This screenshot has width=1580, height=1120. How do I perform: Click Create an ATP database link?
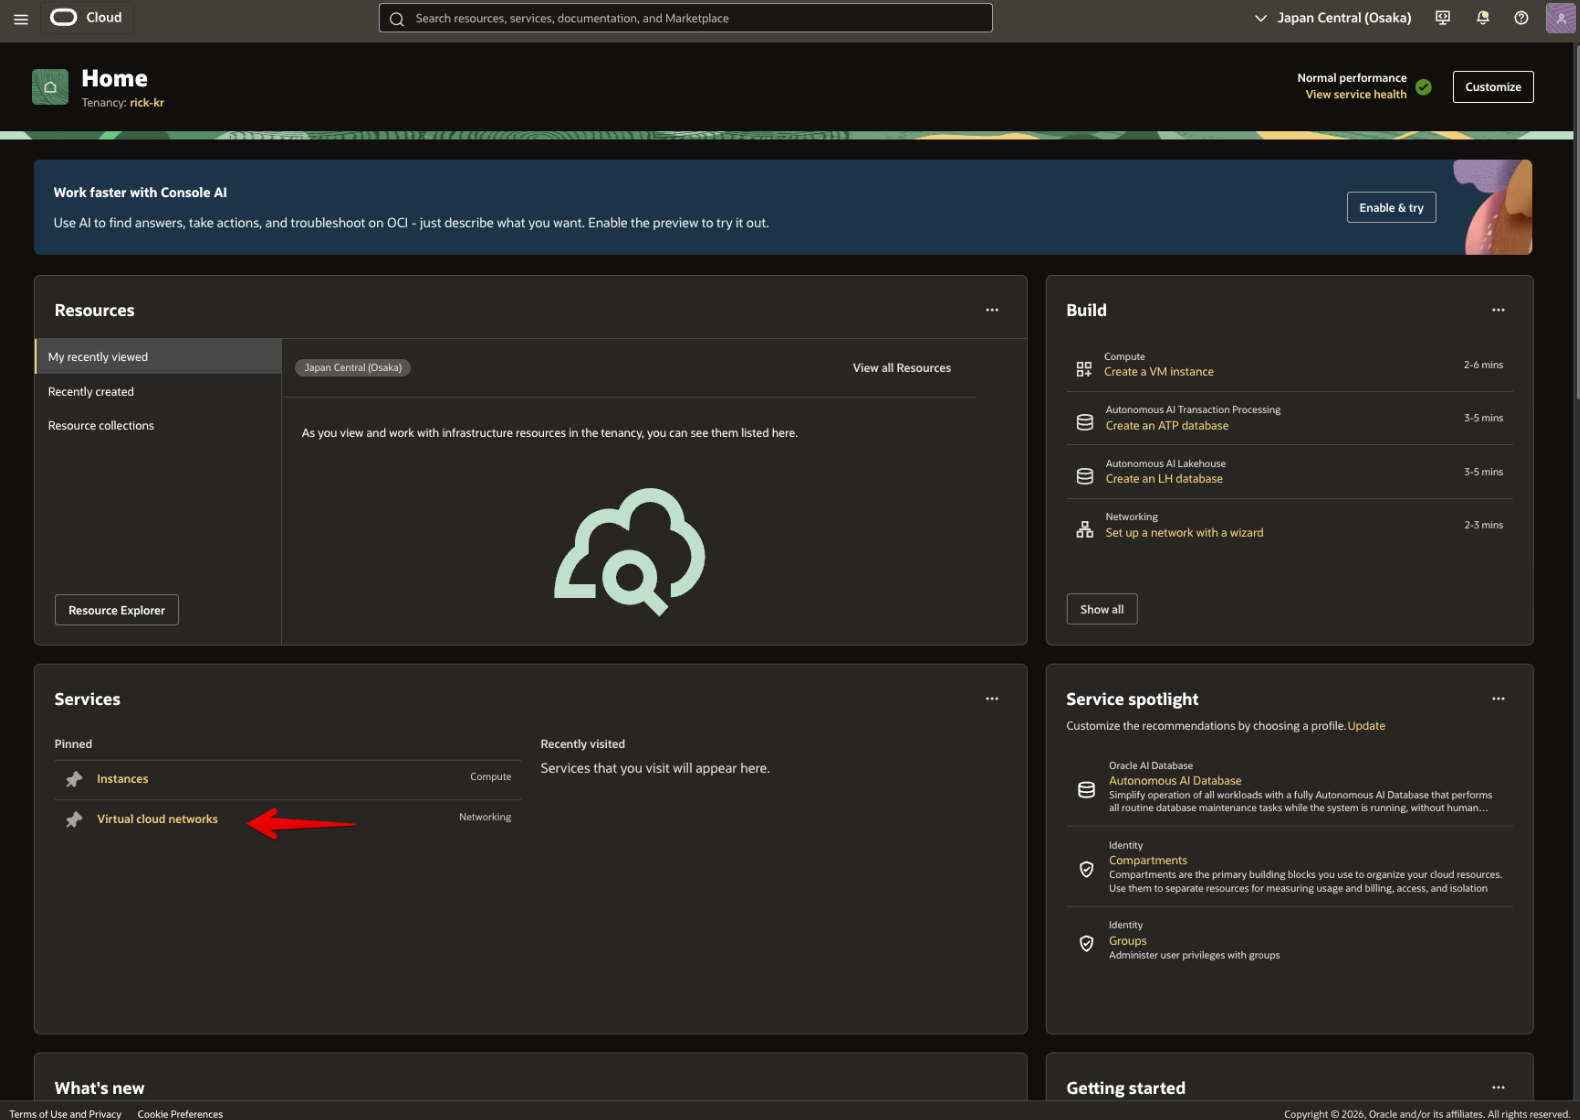tap(1167, 426)
